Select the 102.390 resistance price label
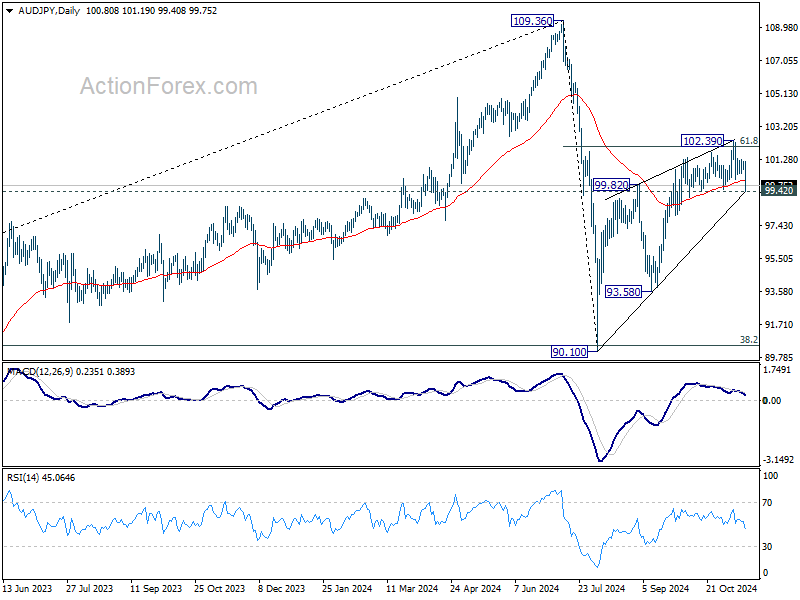The image size is (800, 600). pos(703,140)
